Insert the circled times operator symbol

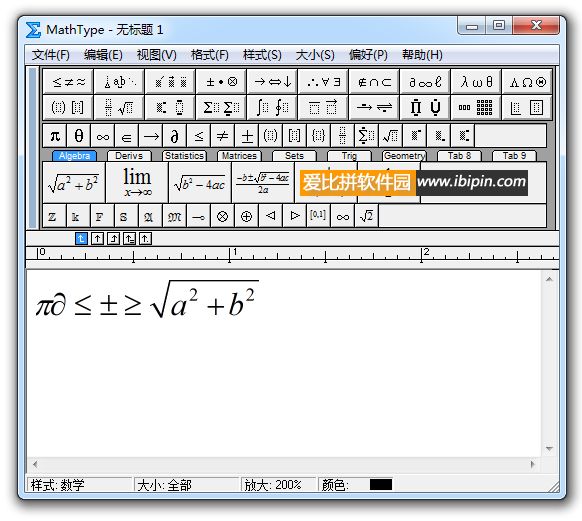click(x=222, y=216)
